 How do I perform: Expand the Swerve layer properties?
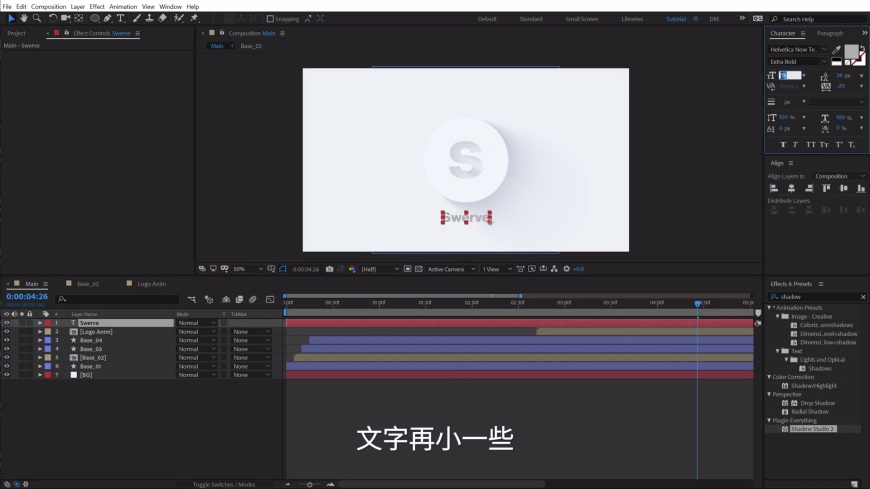[39, 323]
